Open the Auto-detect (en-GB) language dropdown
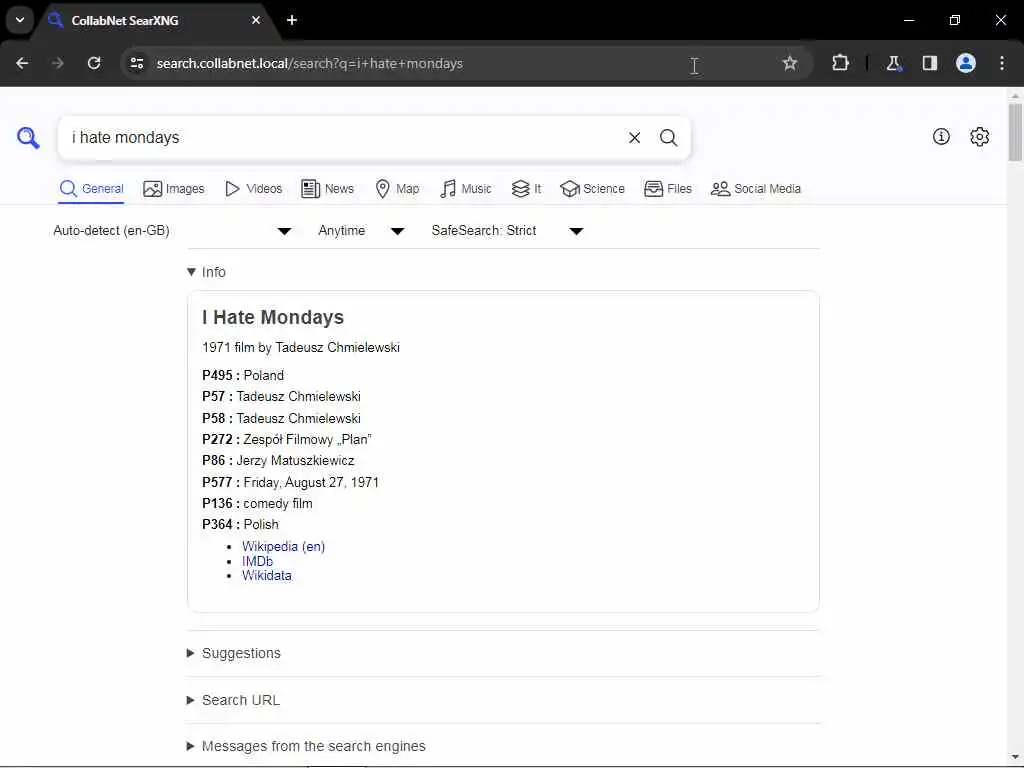The width and height of the screenshot is (1024, 768). click(x=172, y=231)
